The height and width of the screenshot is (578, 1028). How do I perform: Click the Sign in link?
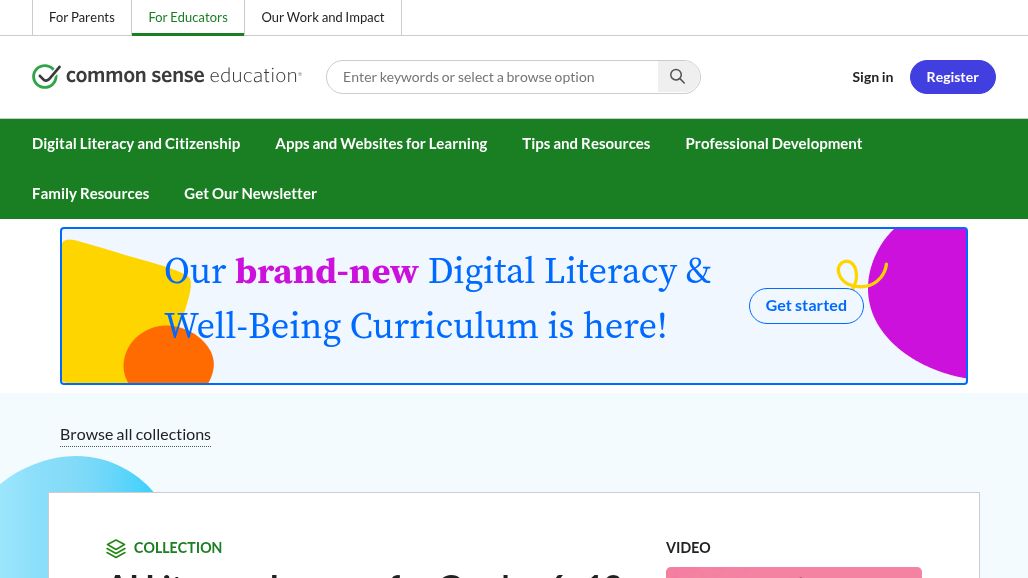(x=872, y=76)
